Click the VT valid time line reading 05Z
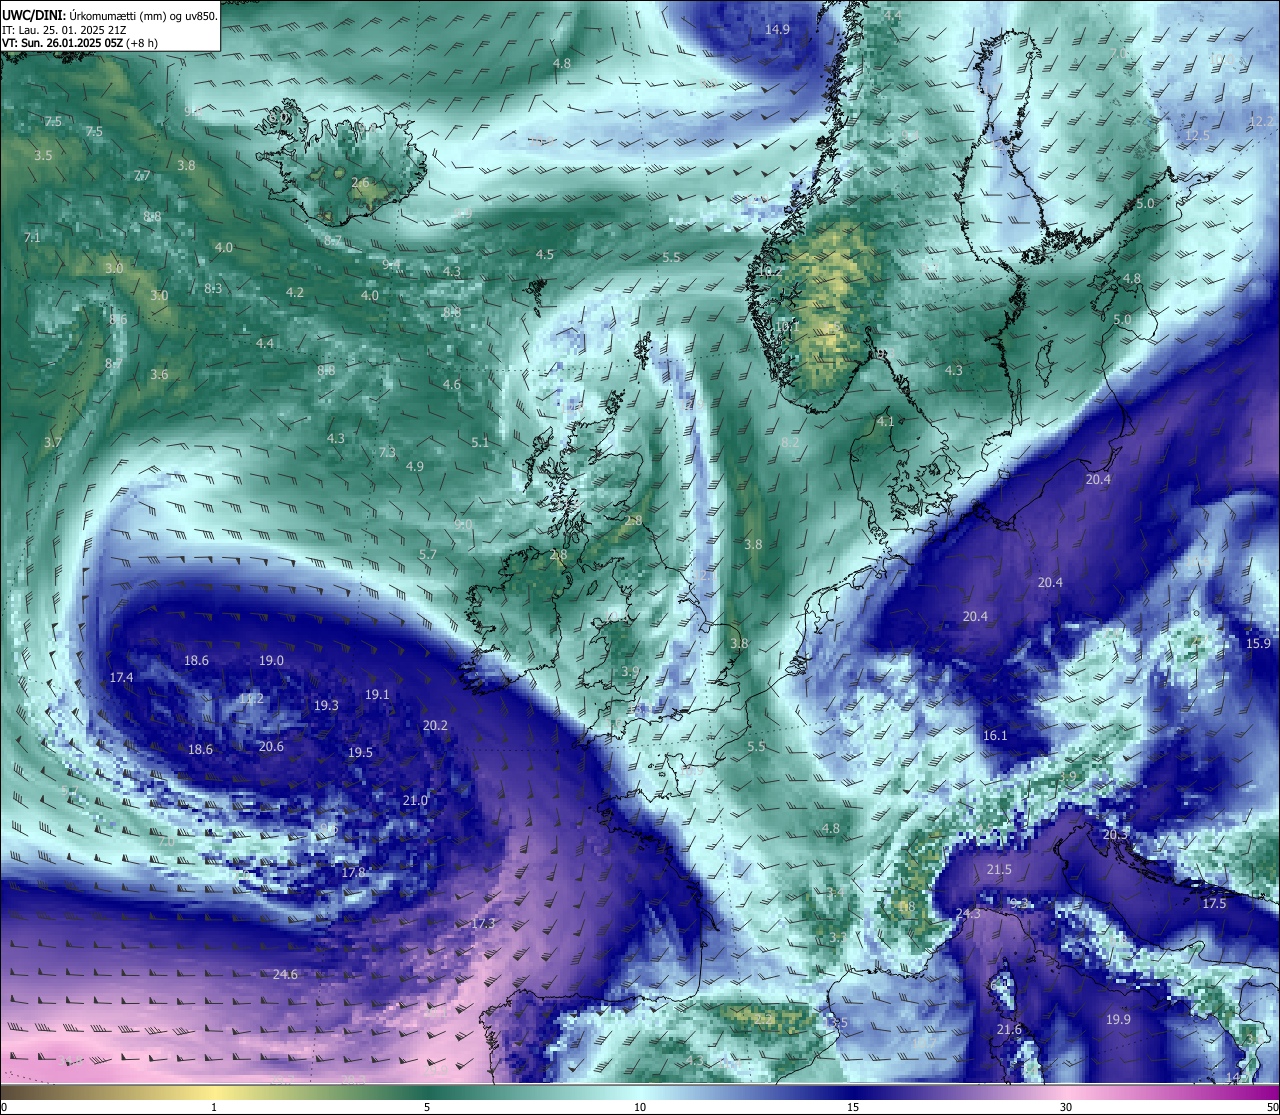This screenshot has height=1115, width=1280. pos(80,43)
